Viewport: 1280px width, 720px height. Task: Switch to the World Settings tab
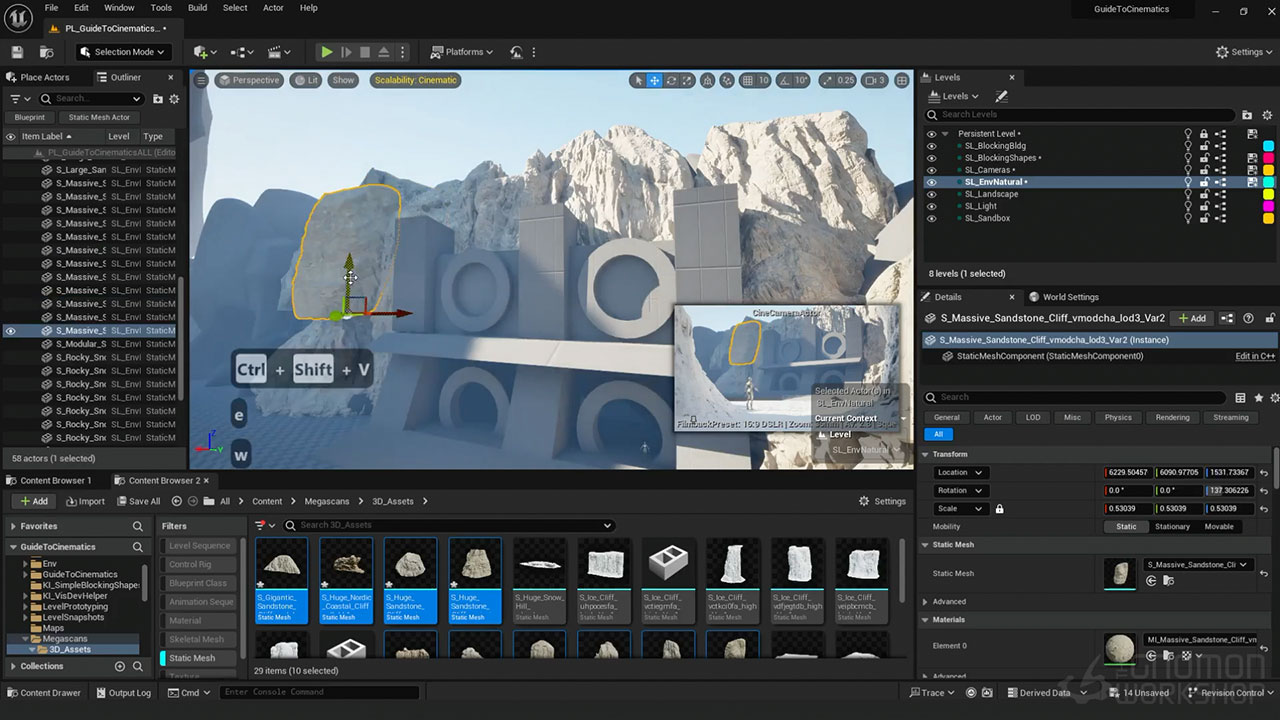tap(1069, 297)
